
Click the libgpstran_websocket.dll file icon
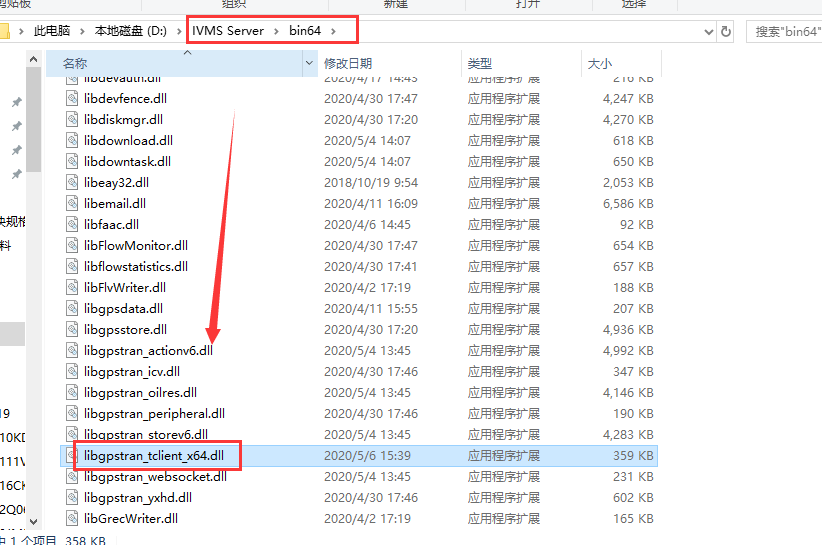[x=72, y=476]
